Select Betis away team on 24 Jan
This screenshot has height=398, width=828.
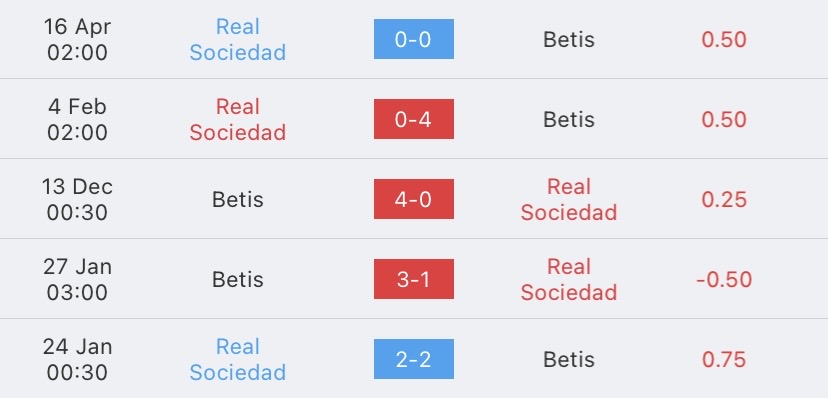click(569, 359)
